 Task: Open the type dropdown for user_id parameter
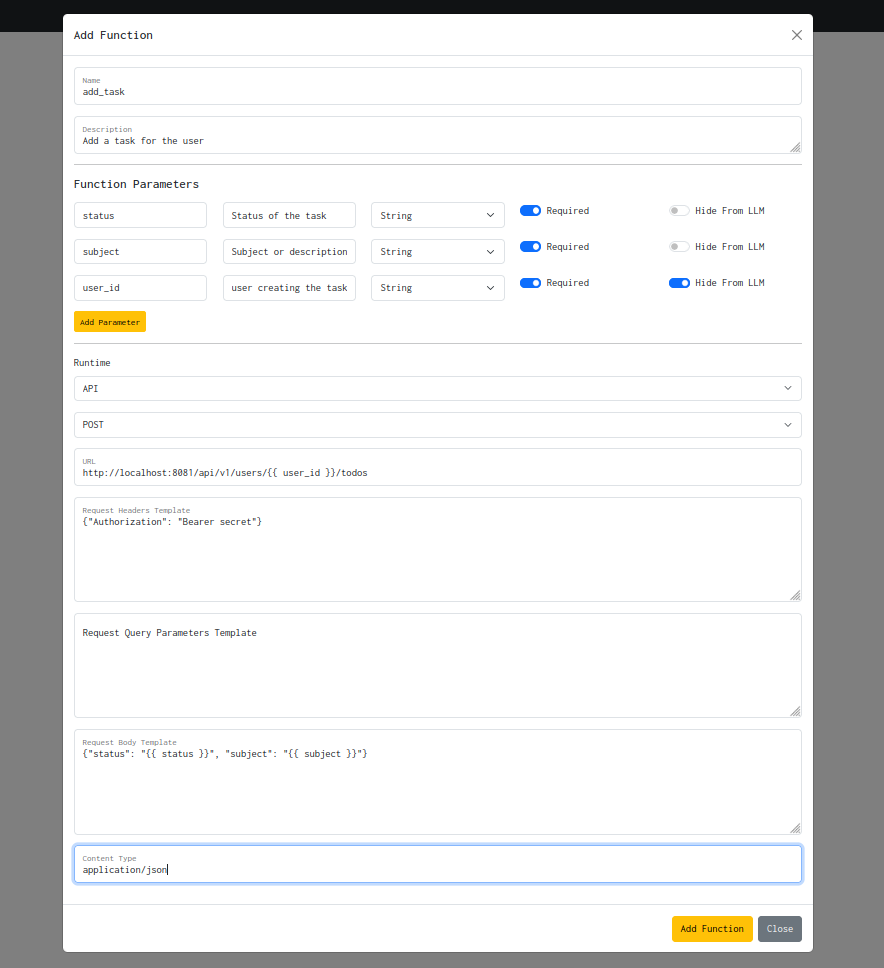click(437, 287)
